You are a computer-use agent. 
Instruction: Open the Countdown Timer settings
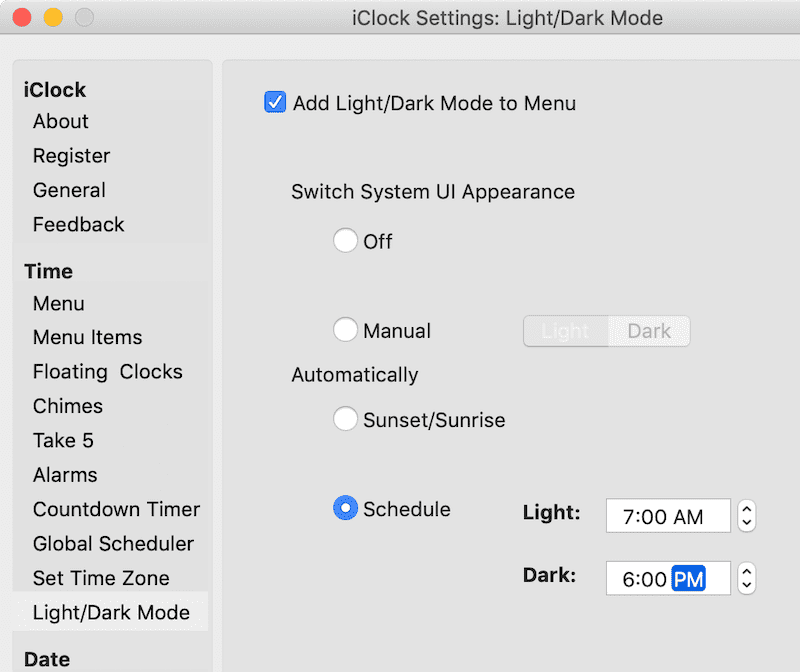116,509
